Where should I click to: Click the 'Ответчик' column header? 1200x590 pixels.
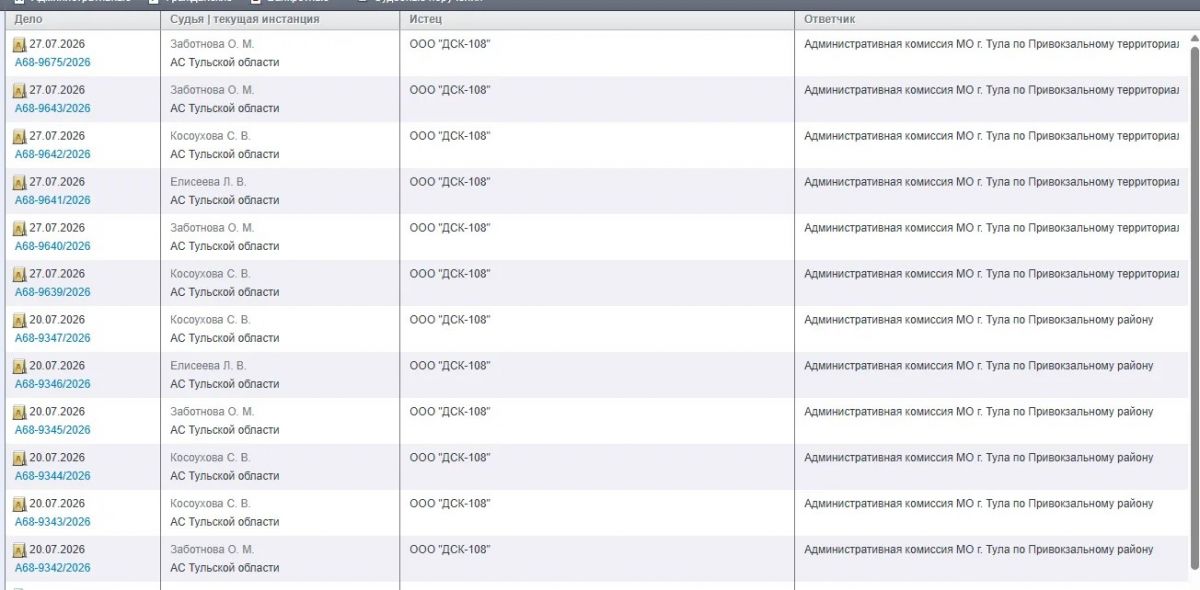click(997, 19)
